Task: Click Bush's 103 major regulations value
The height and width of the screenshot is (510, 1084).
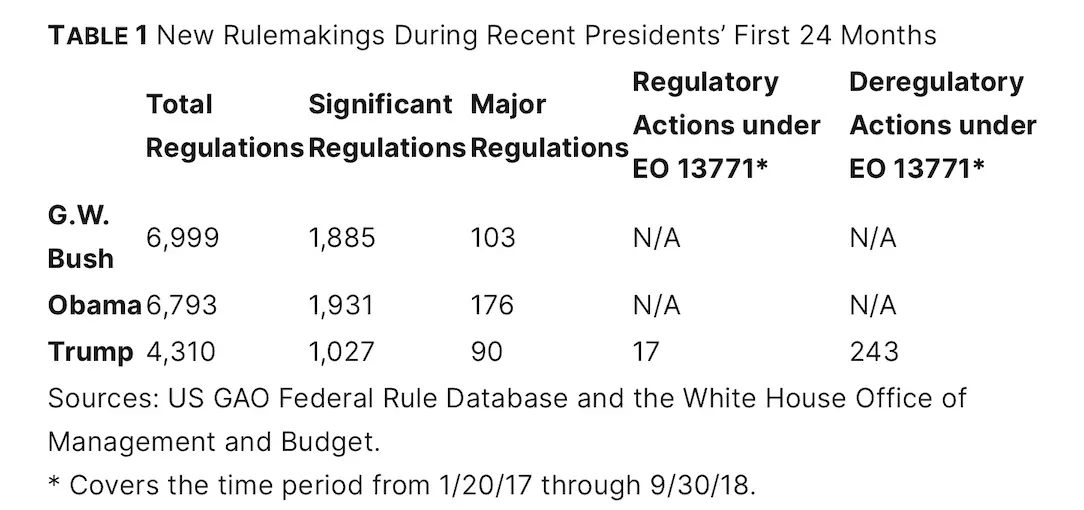Action: (x=493, y=237)
